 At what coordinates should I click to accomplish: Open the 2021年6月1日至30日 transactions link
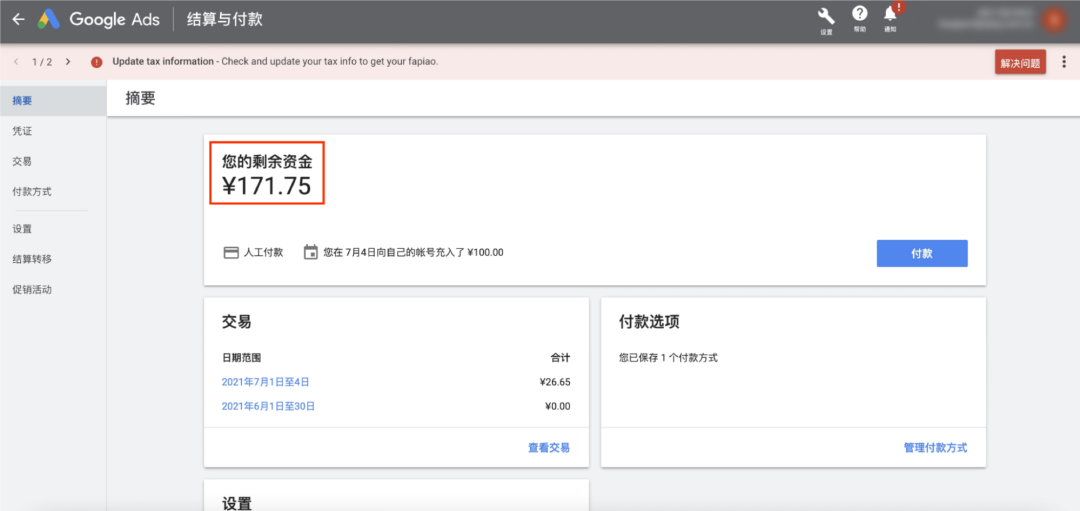coord(268,406)
